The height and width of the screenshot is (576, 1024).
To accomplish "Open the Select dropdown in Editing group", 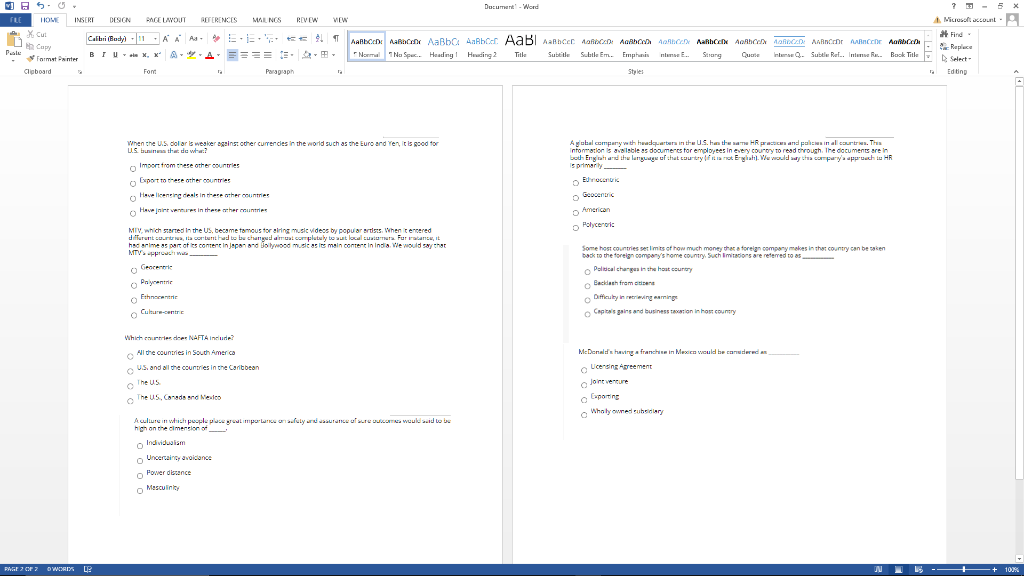I will coord(957,59).
